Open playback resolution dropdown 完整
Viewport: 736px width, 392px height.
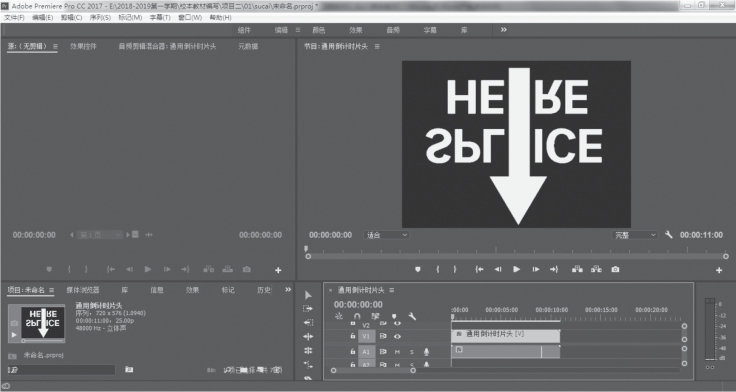[635, 235]
